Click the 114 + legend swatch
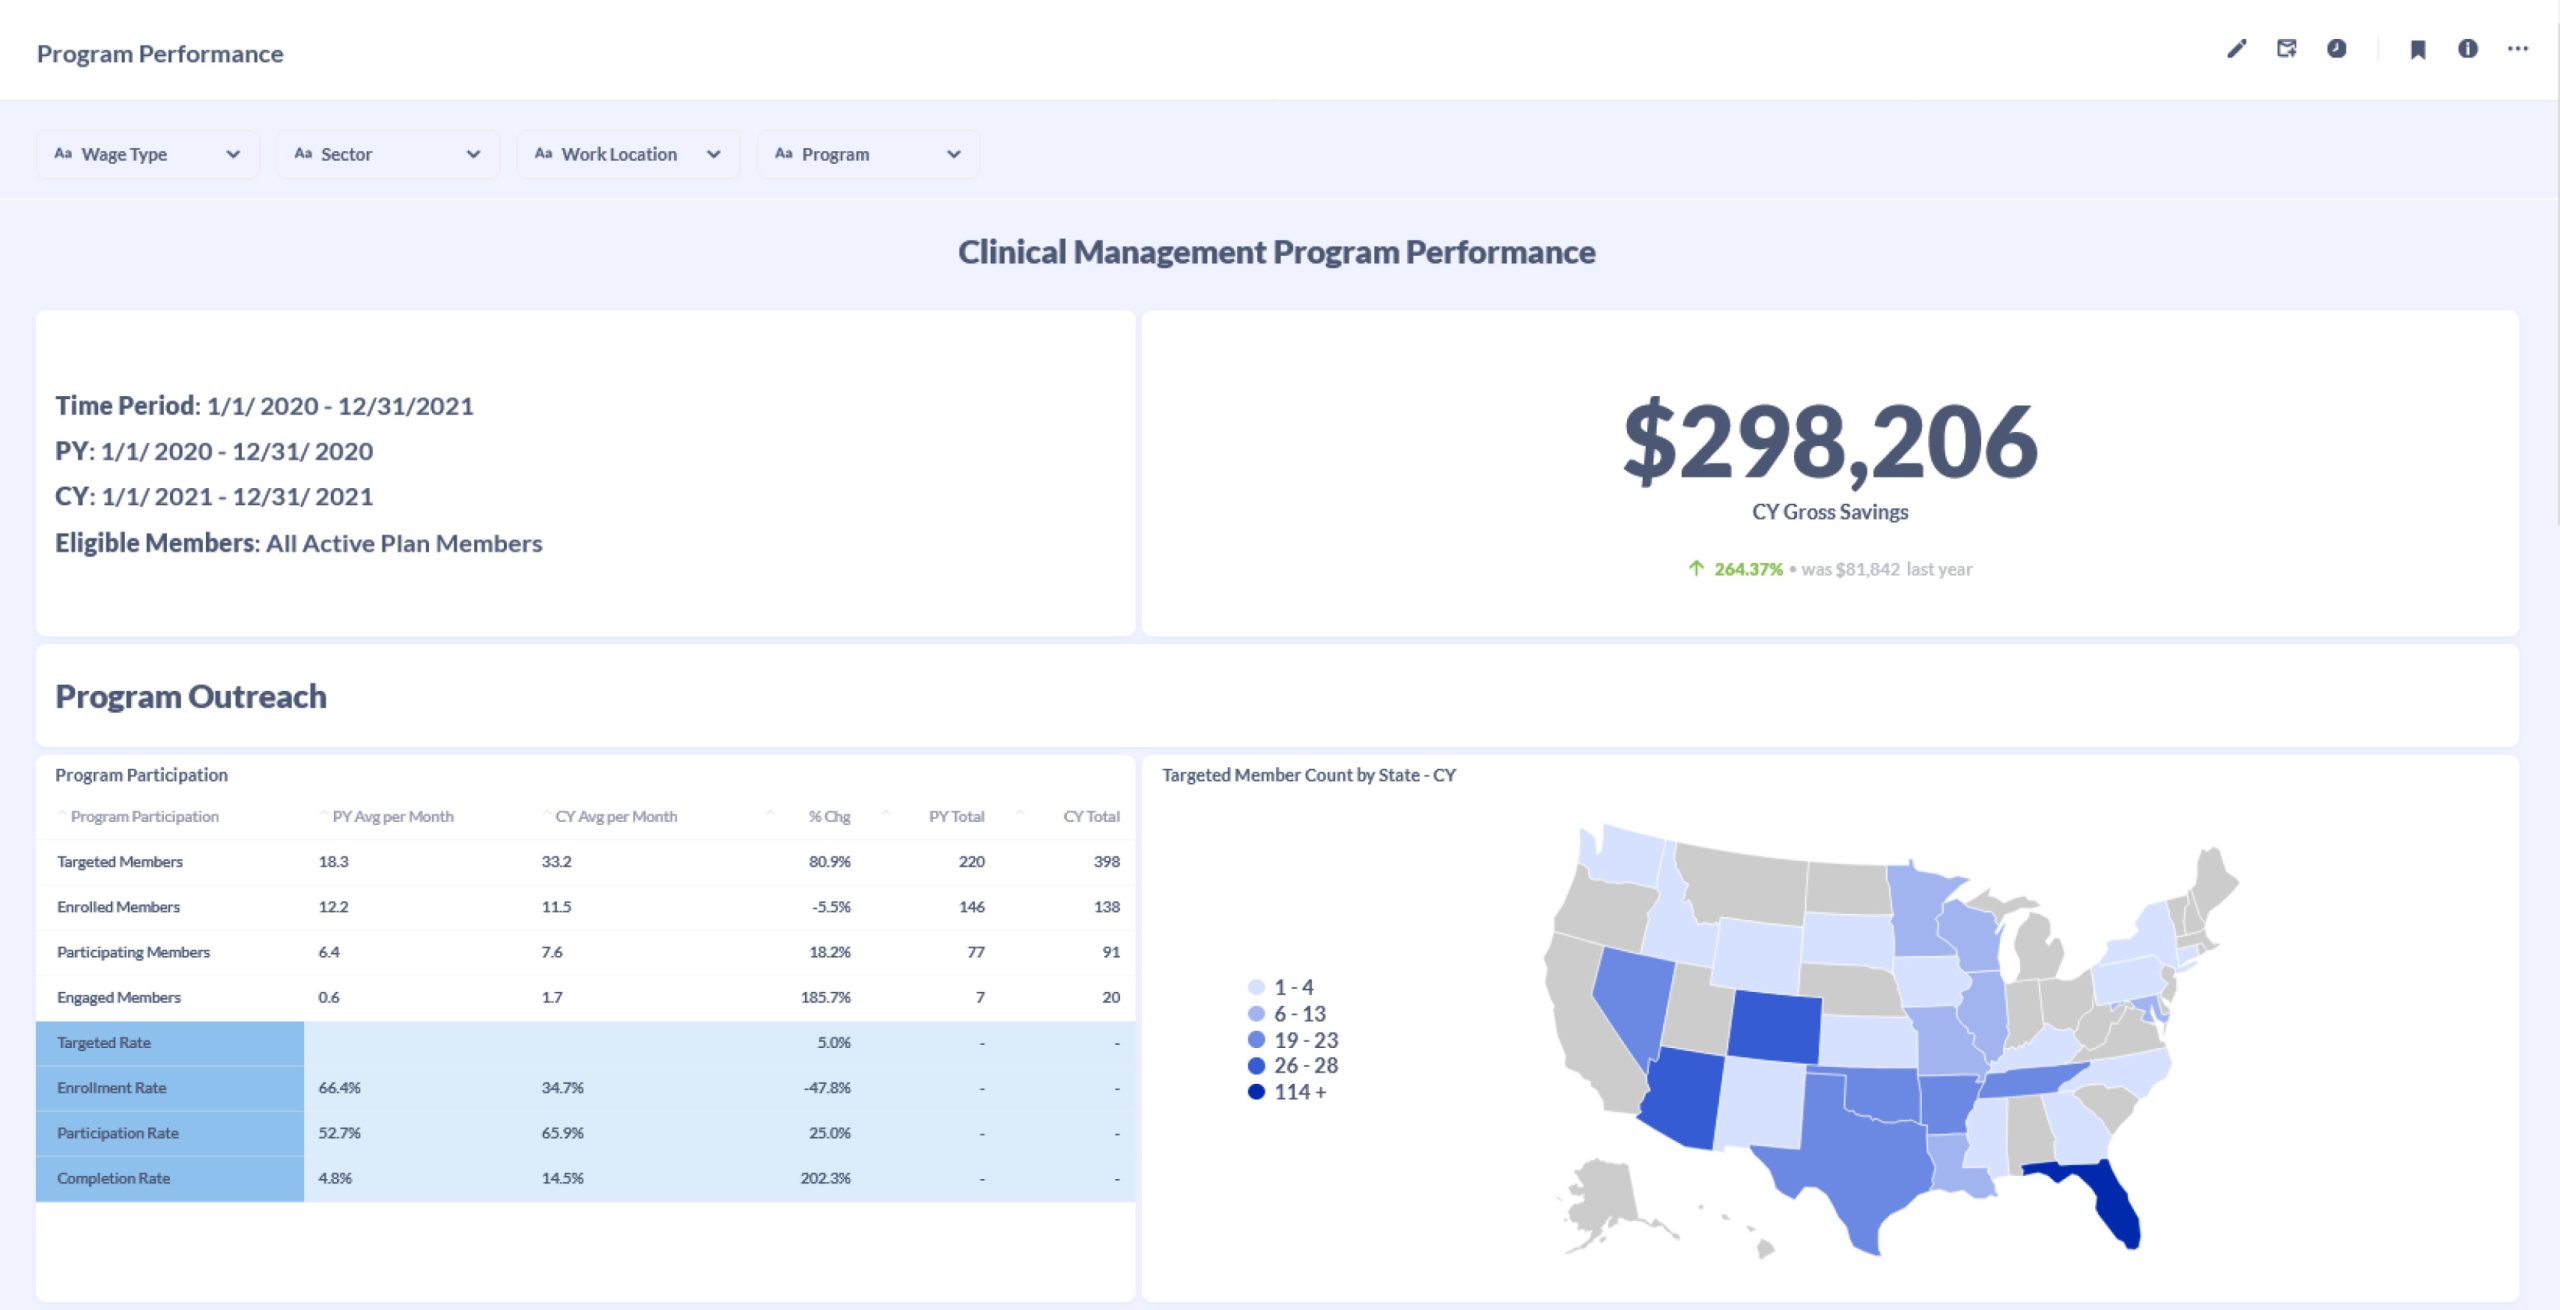This screenshot has width=2560, height=1310. pos(1257,1091)
